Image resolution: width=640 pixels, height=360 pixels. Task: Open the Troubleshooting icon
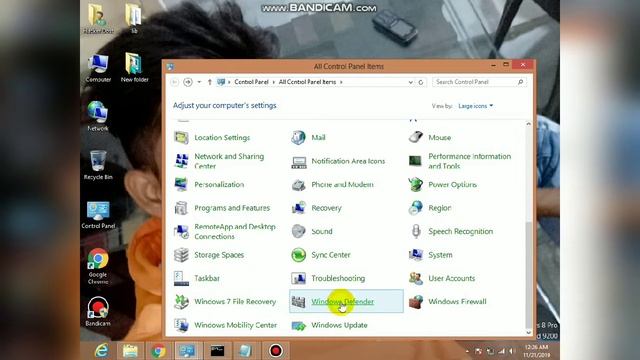pos(298,278)
